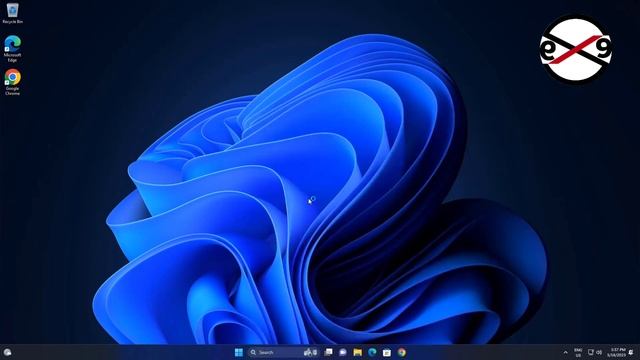Viewport: 640px width, 360px height.
Task: Click the search highlight icon in the Search box
Action: pyautogui.click(x=310, y=352)
